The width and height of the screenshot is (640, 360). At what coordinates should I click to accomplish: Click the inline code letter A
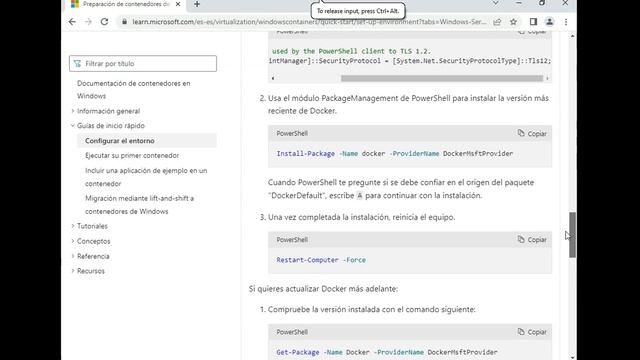coord(360,196)
